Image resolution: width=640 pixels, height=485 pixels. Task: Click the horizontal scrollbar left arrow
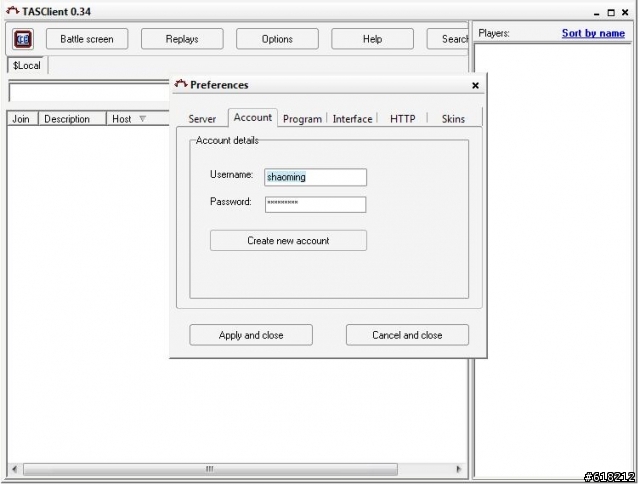click(15, 469)
